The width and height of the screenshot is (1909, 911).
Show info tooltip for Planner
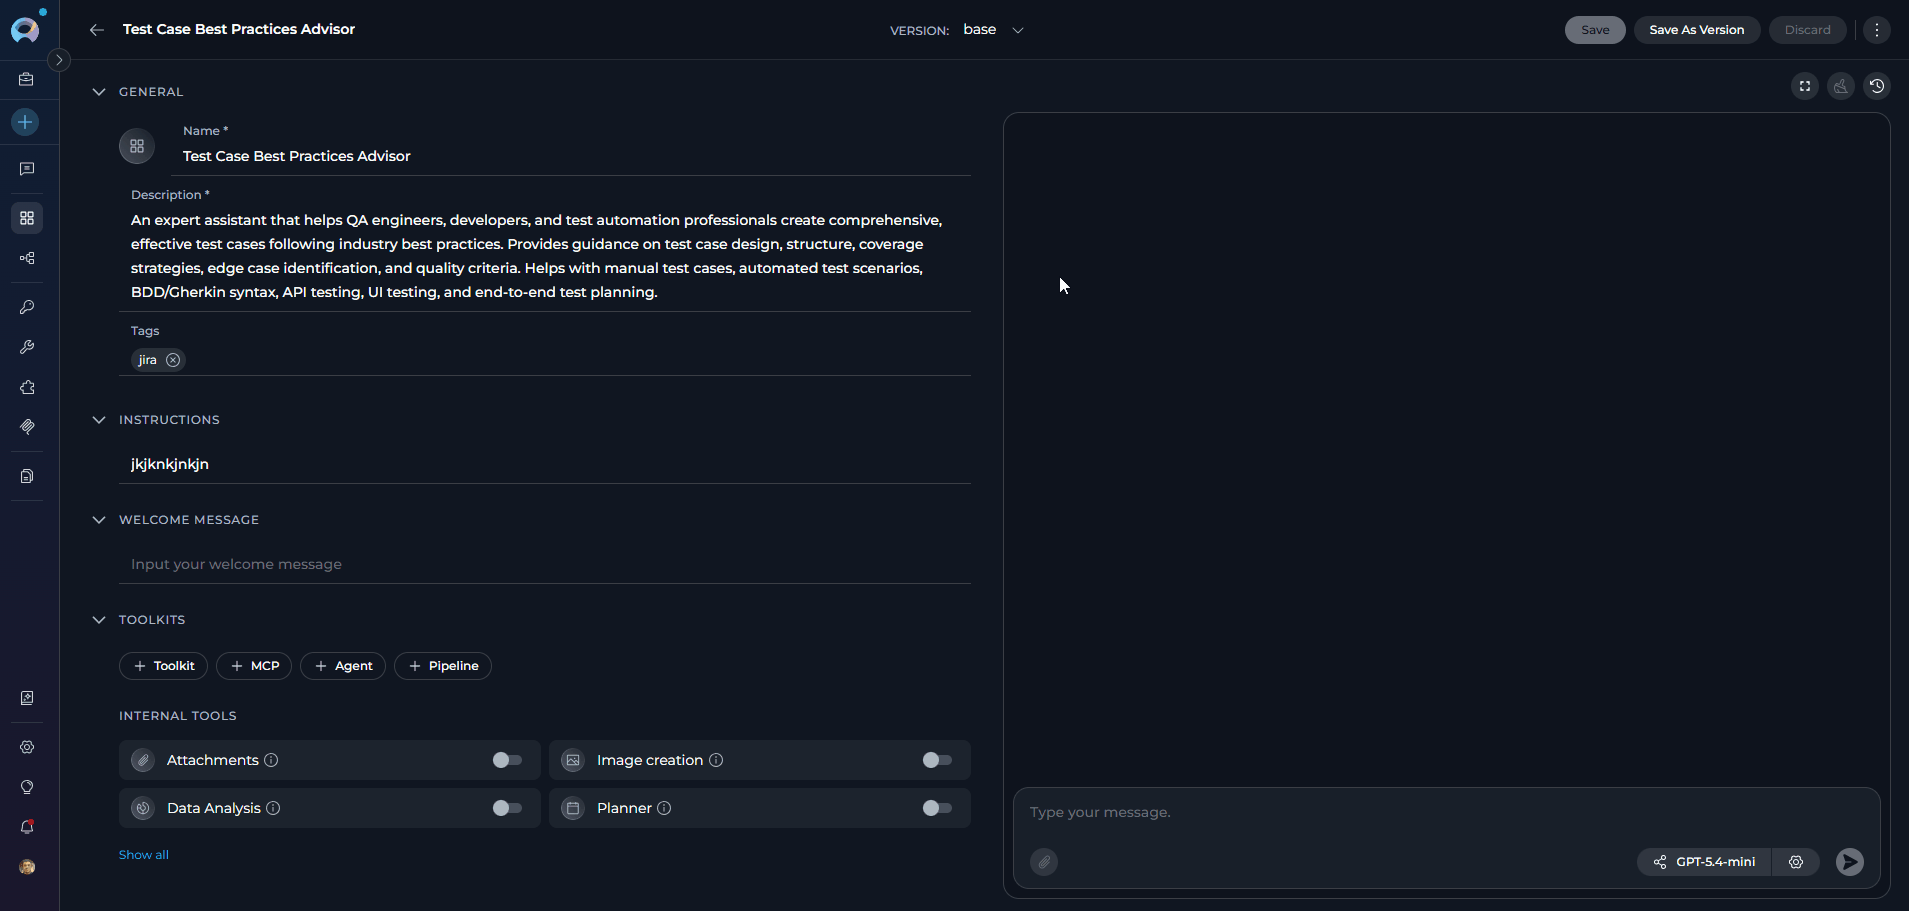(664, 808)
